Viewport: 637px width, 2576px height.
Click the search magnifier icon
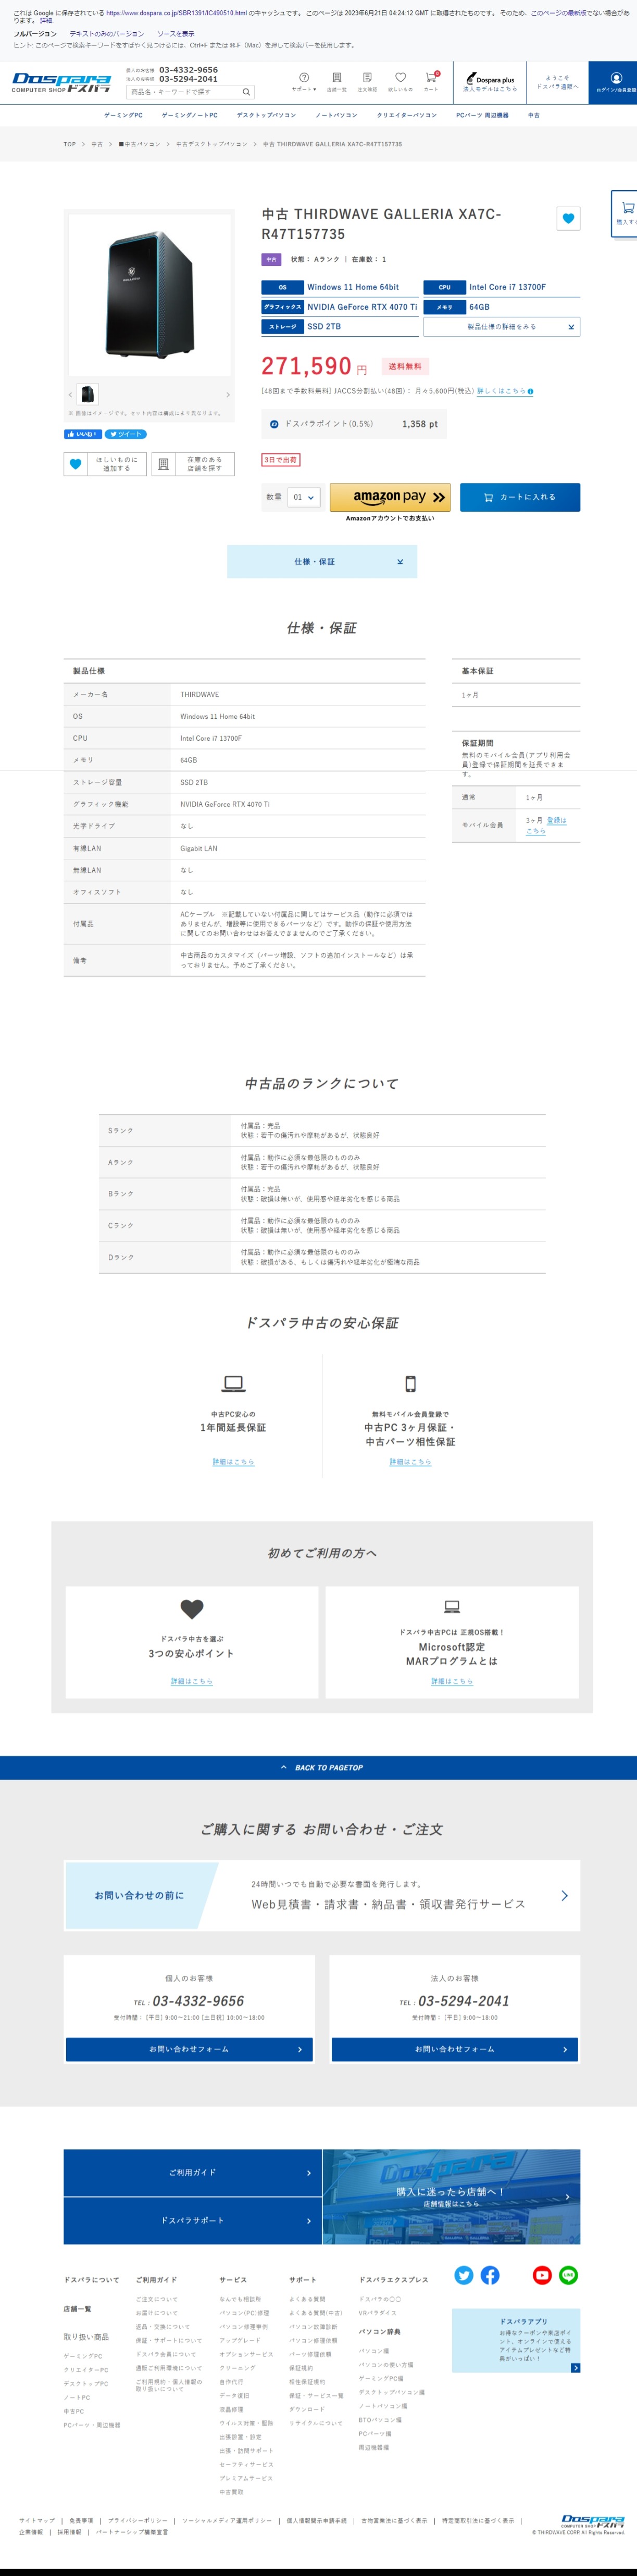[246, 92]
